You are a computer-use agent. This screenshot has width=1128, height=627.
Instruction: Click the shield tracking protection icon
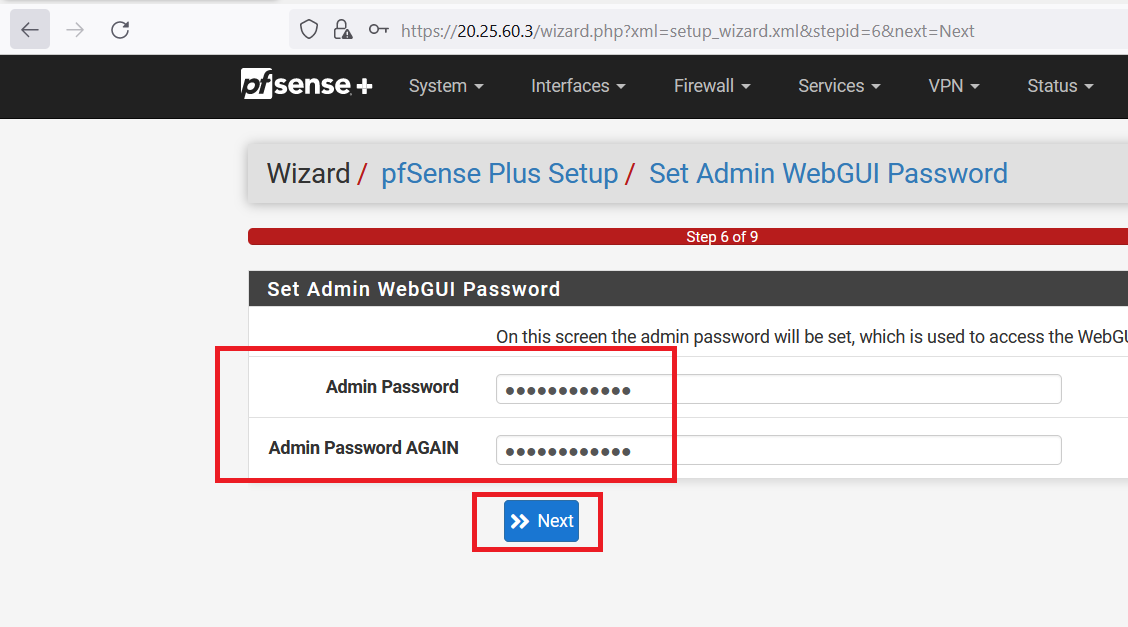[x=309, y=30]
